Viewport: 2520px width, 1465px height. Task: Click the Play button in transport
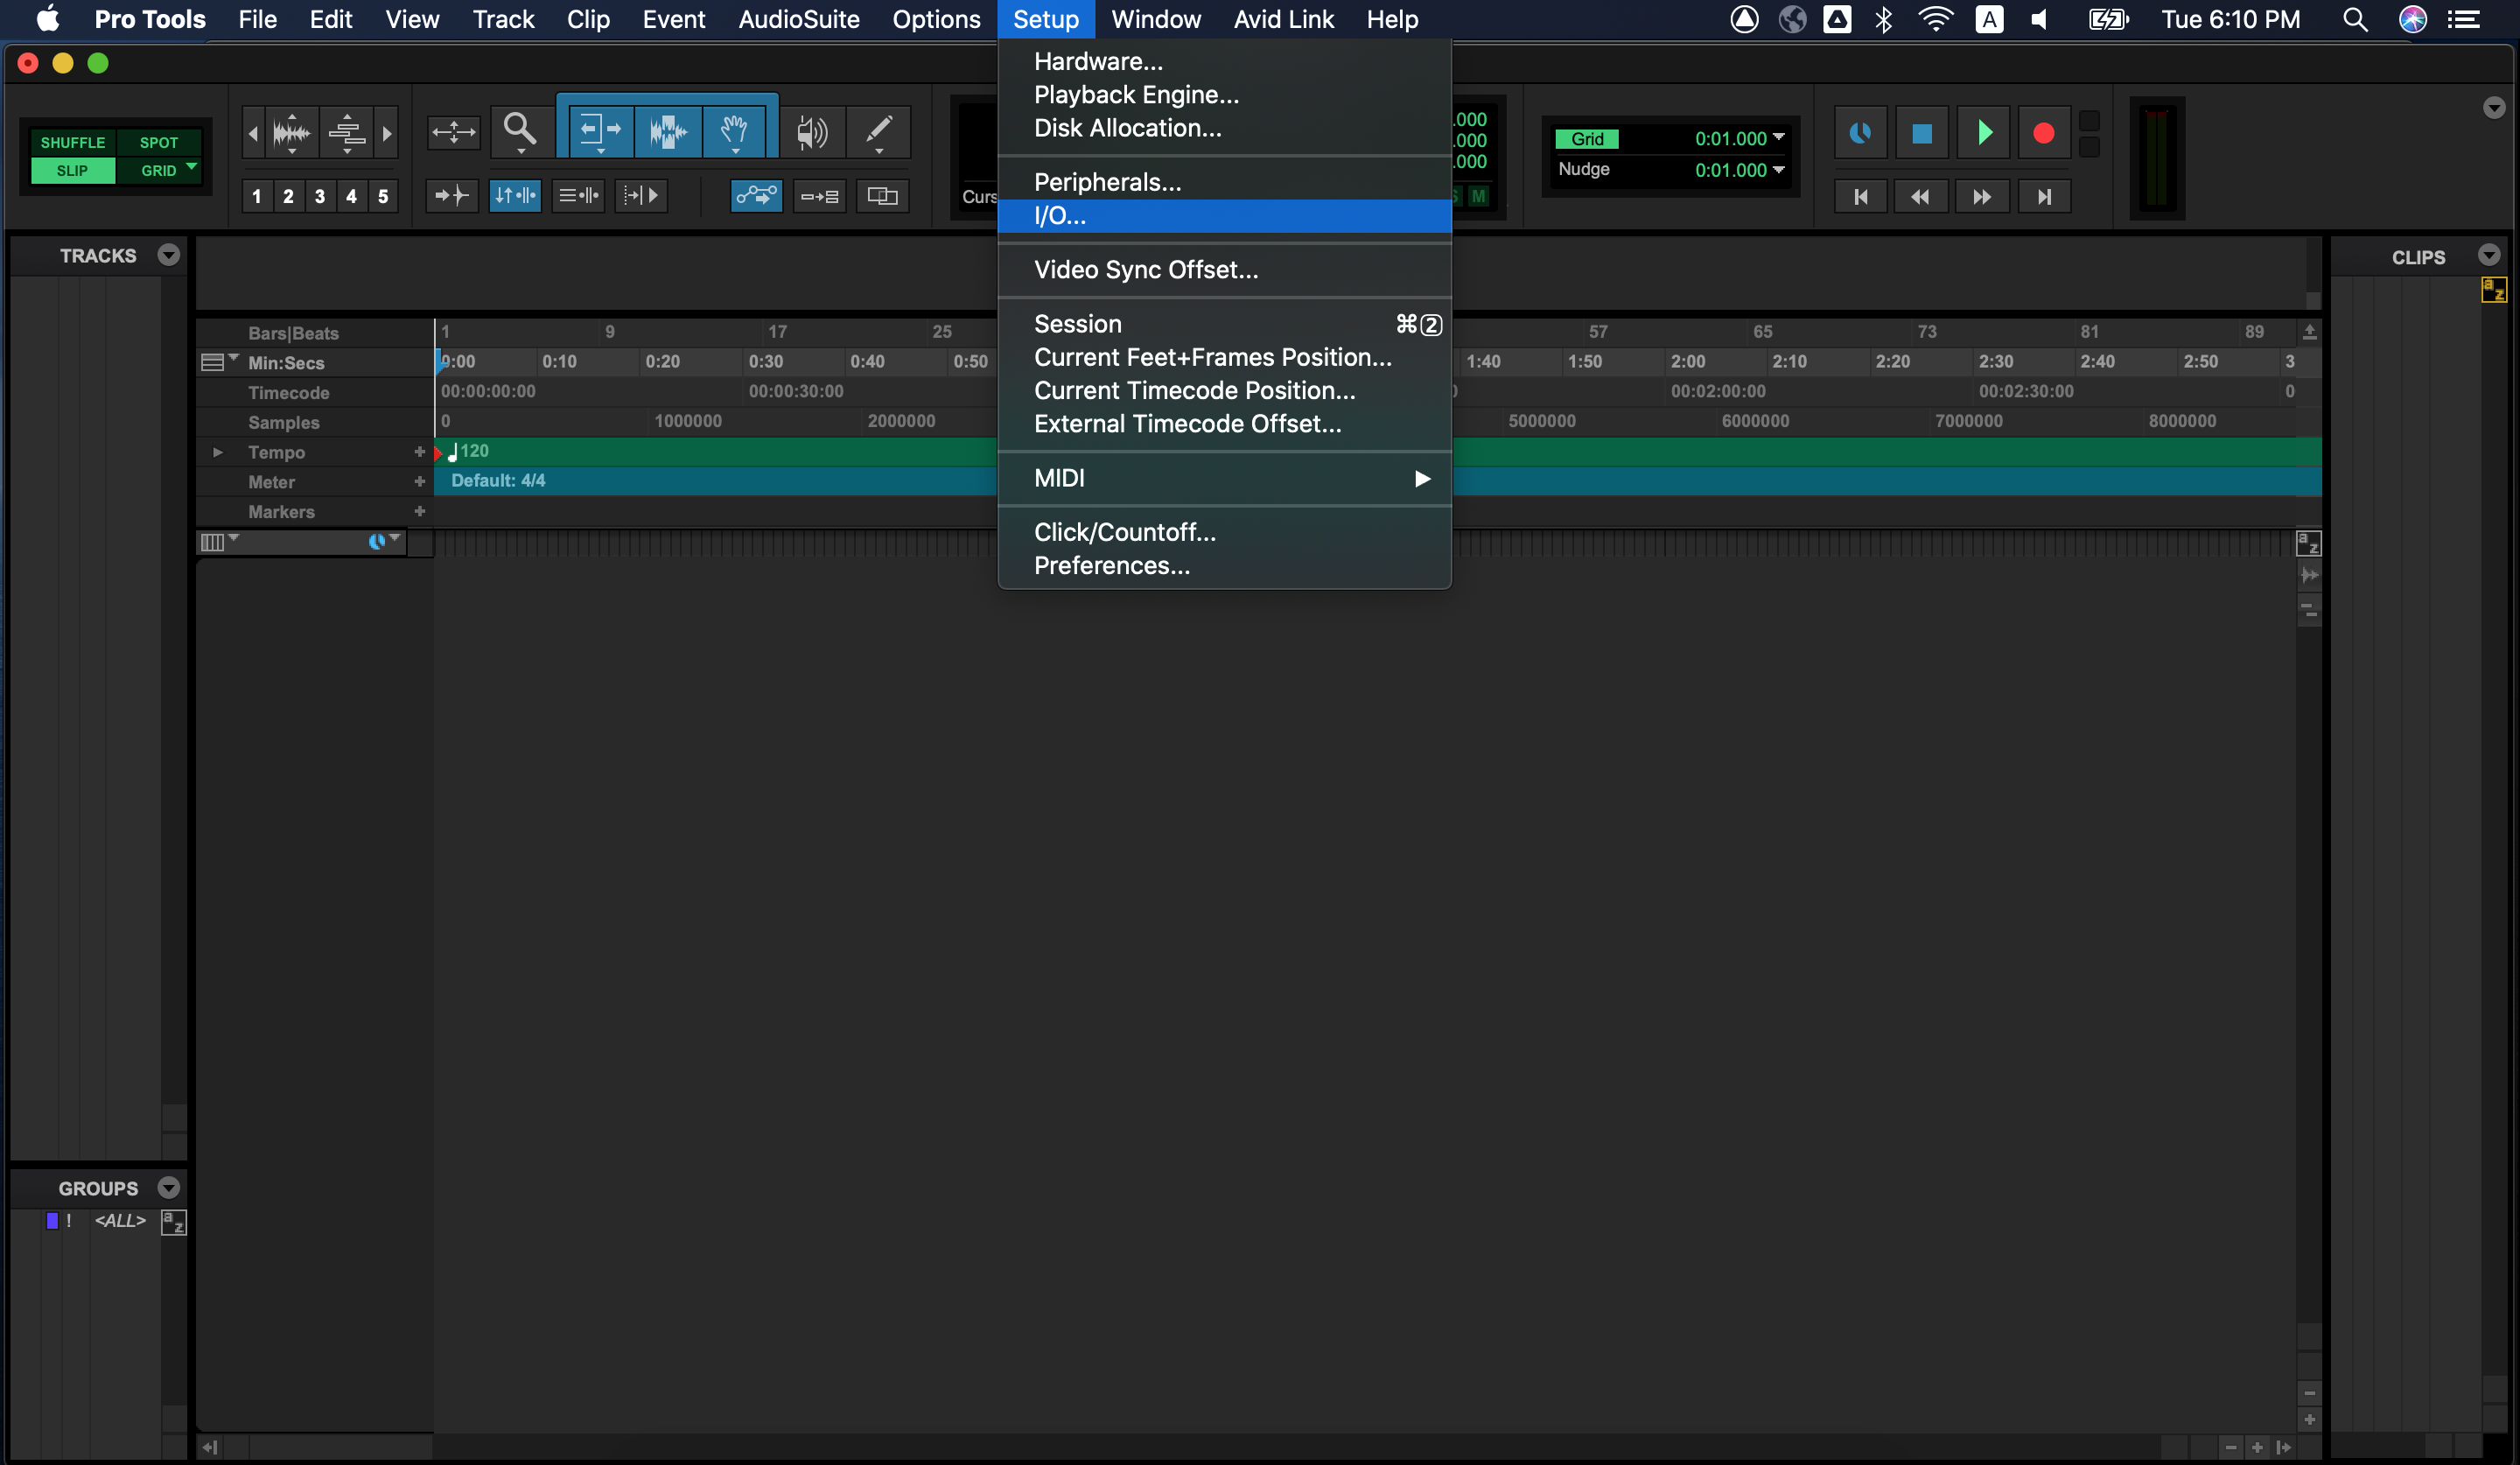tap(1984, 134)
